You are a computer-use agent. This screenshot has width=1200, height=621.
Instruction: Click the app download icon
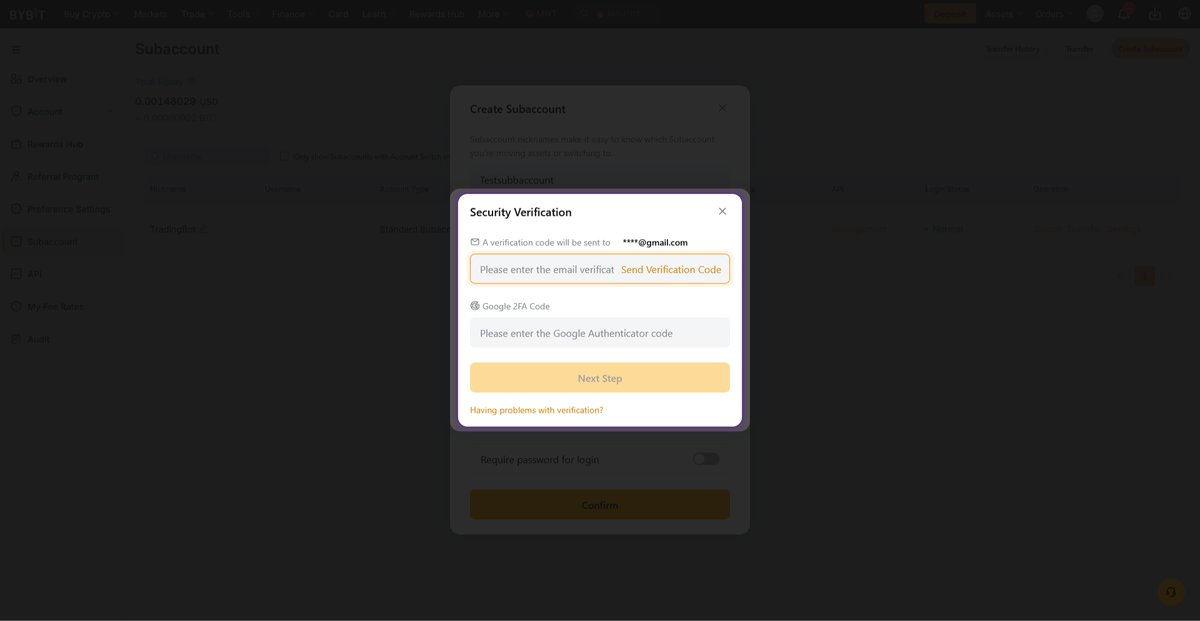[x=1155, y=14]
